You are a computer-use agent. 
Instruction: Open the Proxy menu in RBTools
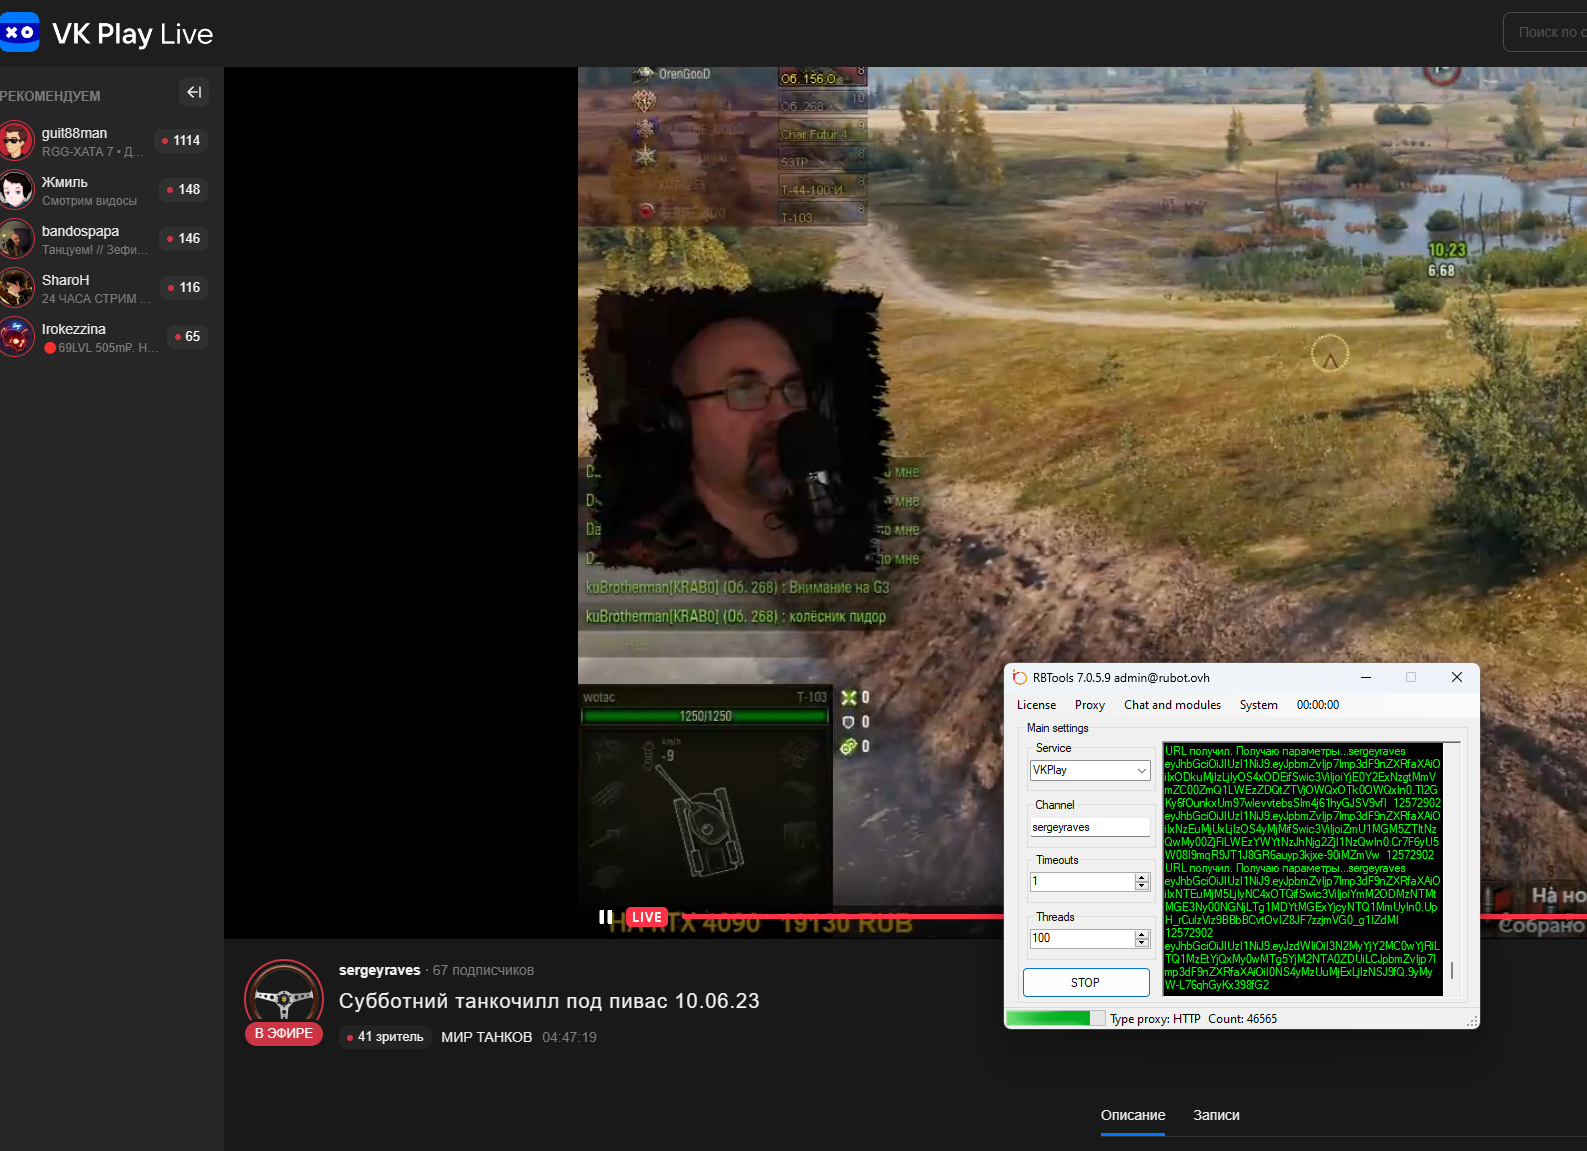[1089, 705]
